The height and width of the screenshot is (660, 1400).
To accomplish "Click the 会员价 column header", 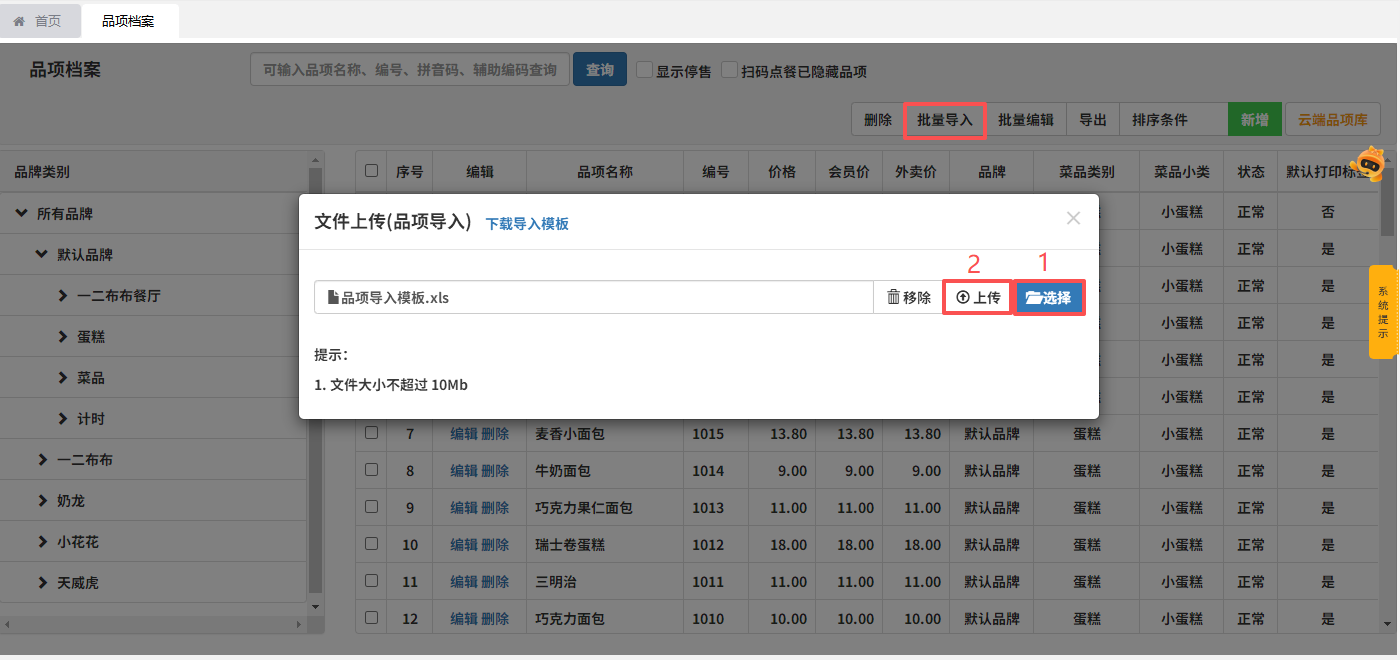I will pyautogui.click(x=849, y=171).
